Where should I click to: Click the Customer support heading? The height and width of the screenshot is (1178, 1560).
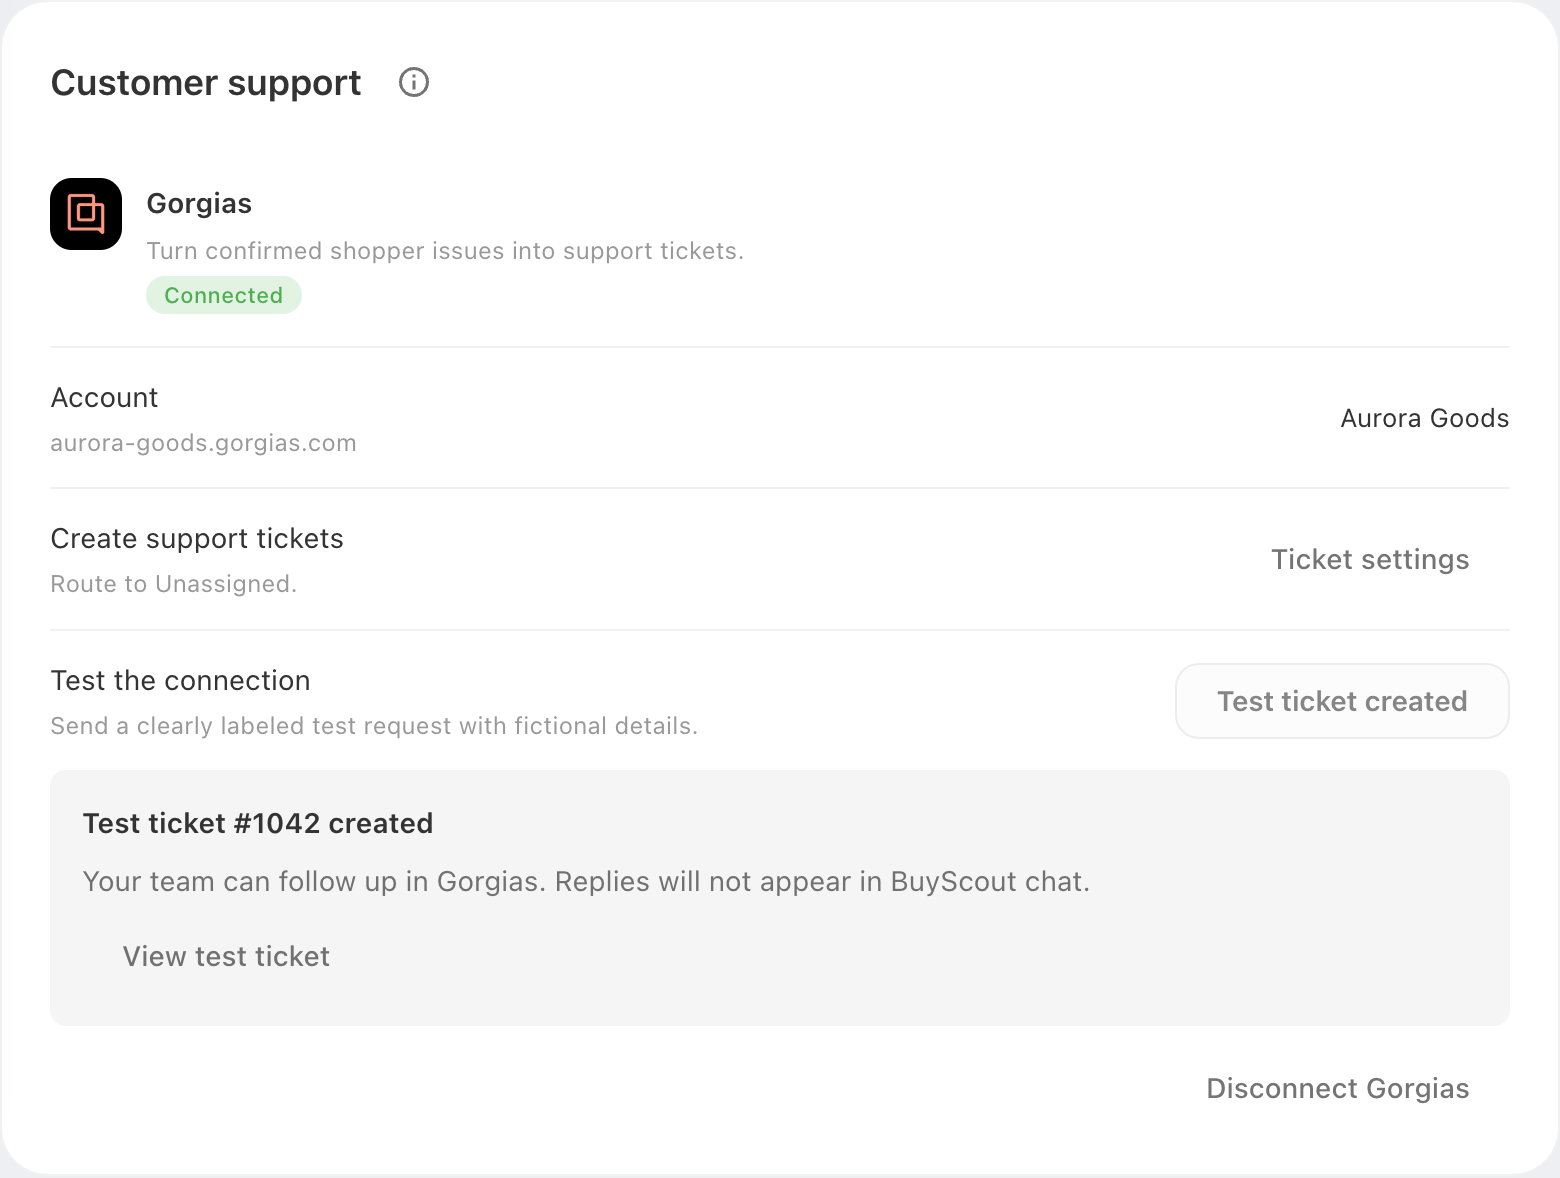click(x=206, y=83)
